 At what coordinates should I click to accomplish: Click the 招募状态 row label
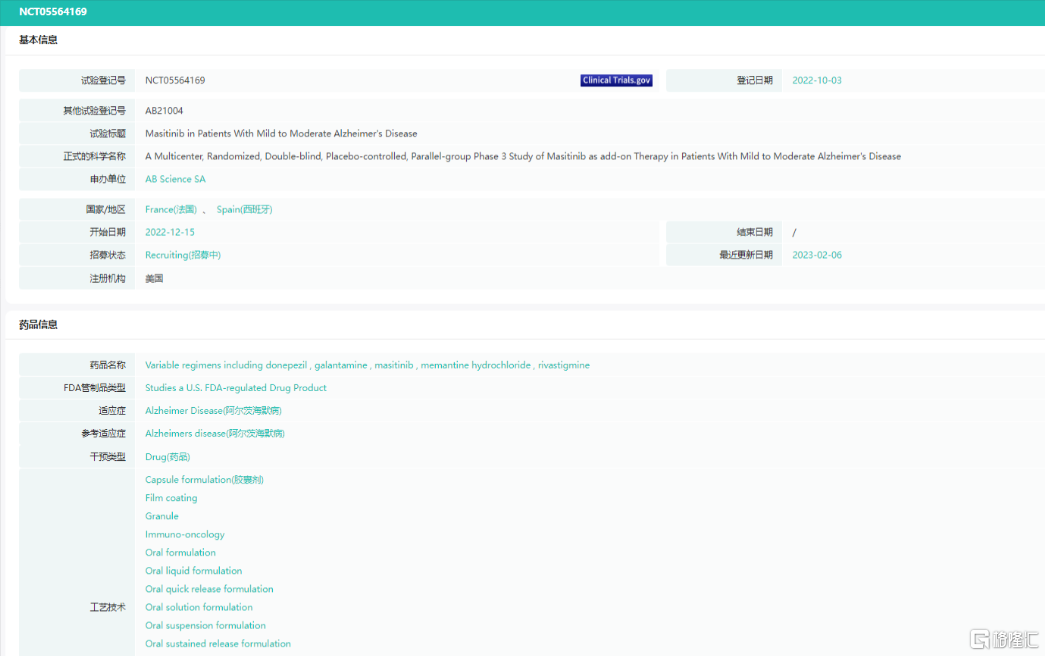point(107,255)
